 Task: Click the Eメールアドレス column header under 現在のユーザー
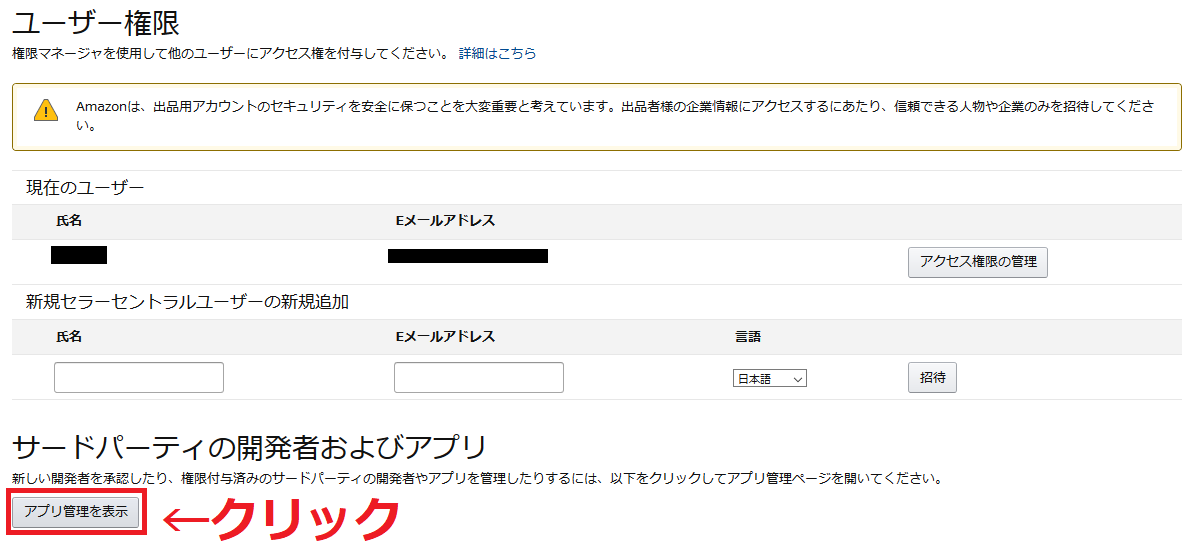445,221
